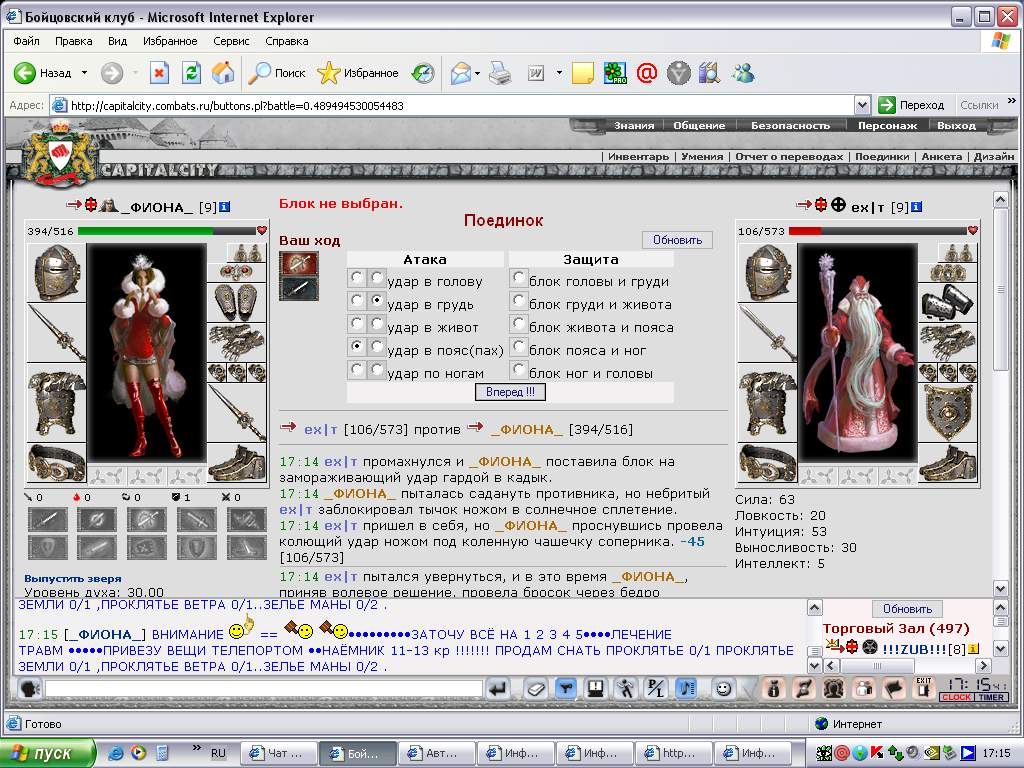
Task: Select second radio for удар в живот
Action: tap(377, 324)
